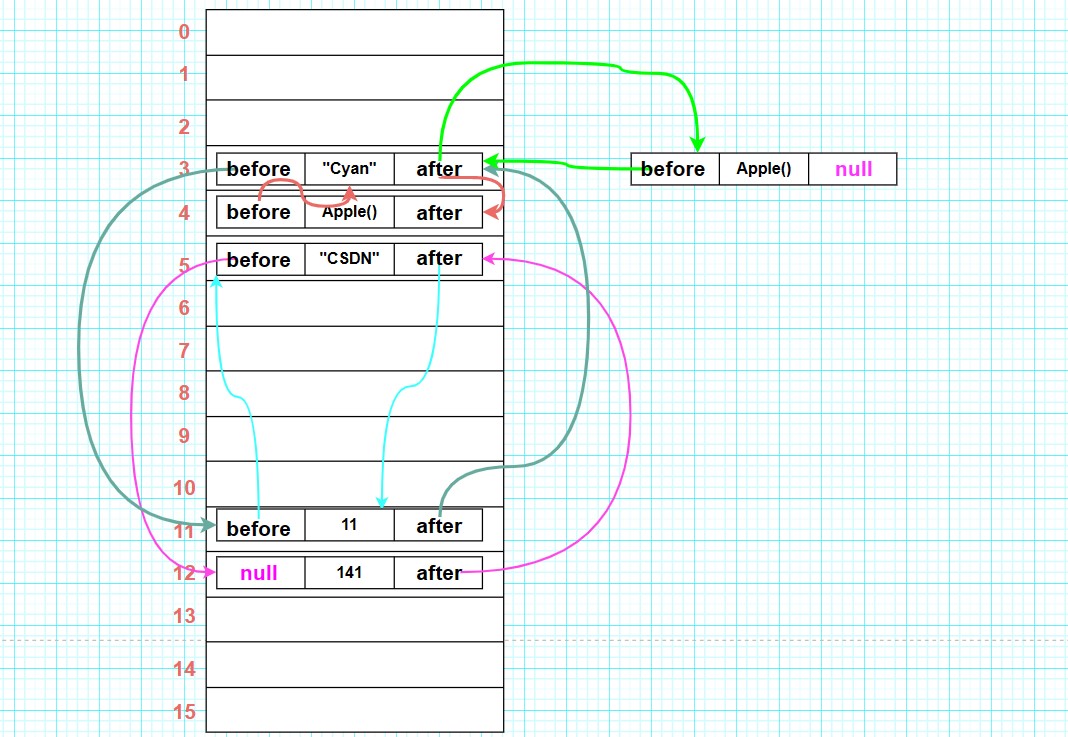
Task: Select the pink null cell in row 12
Action: pos(260,572)
